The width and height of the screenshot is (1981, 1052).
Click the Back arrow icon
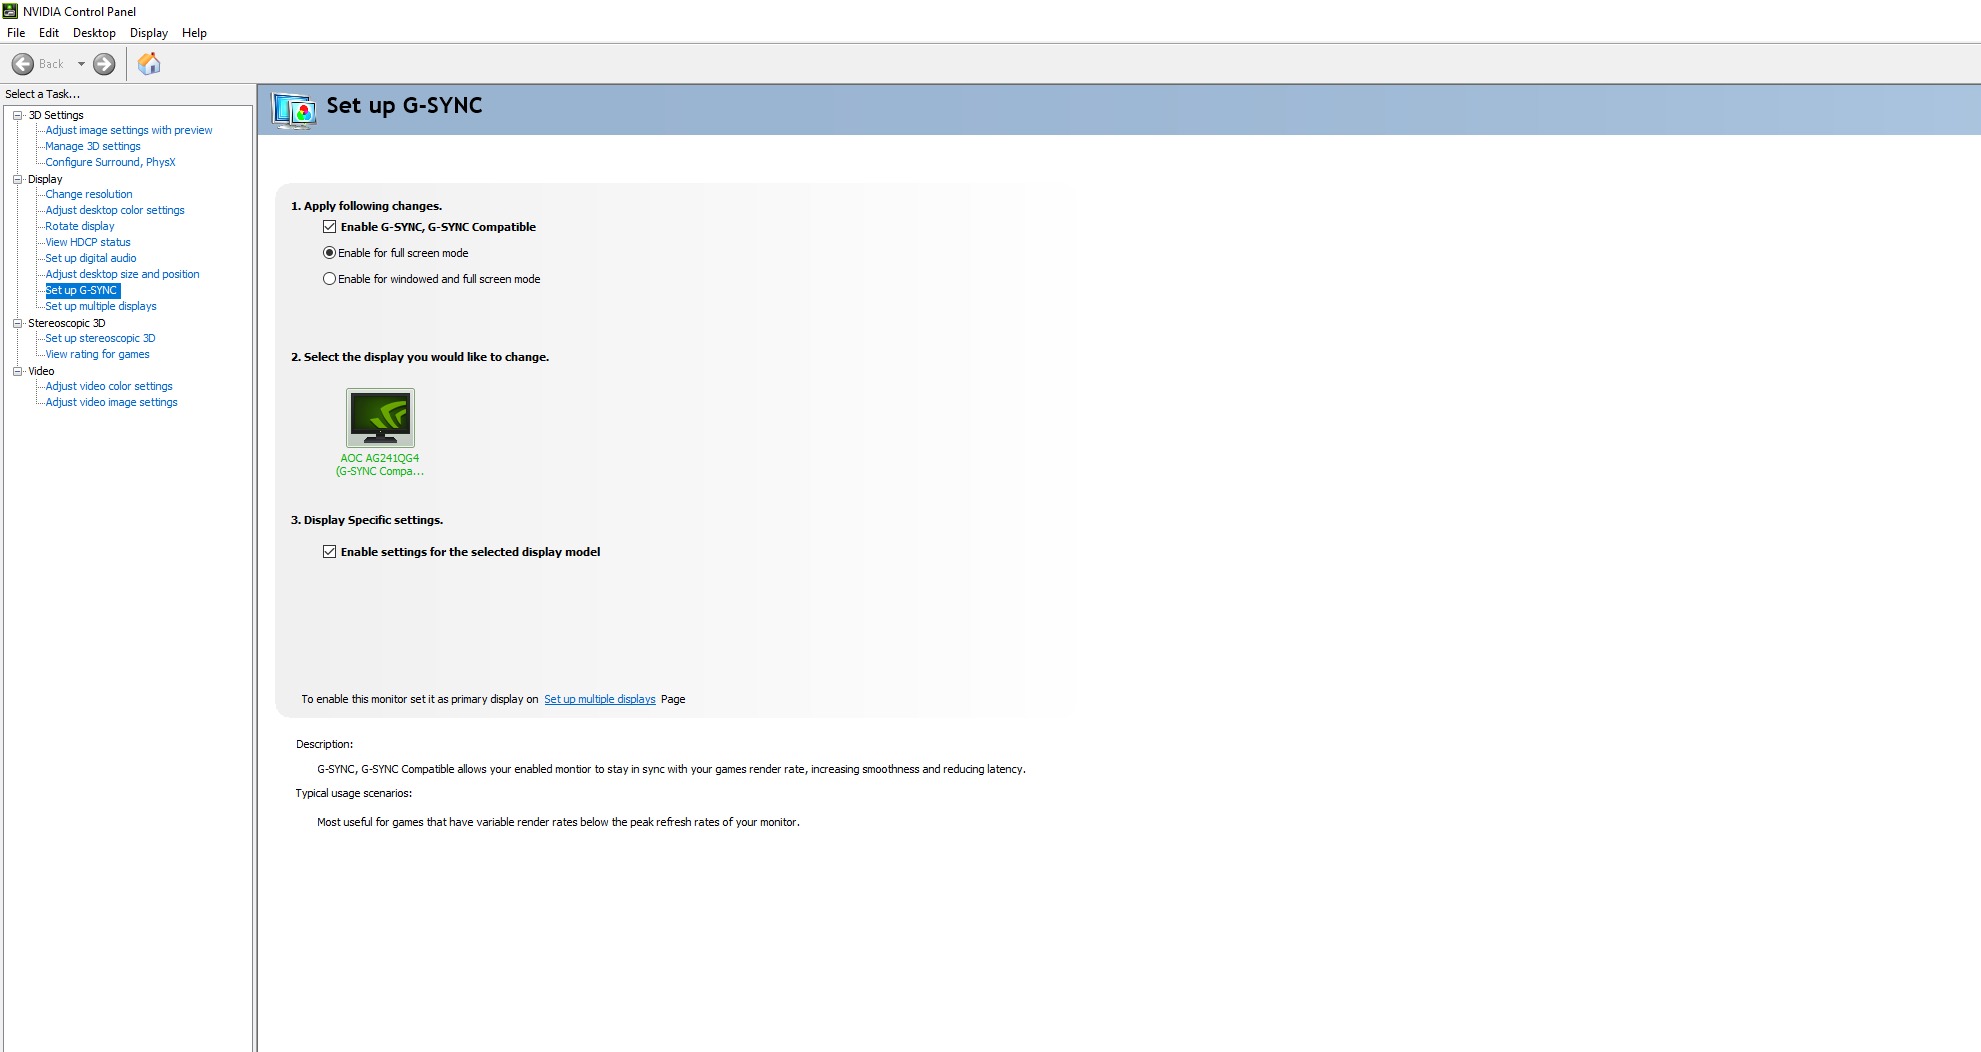(x=22, y=64)
